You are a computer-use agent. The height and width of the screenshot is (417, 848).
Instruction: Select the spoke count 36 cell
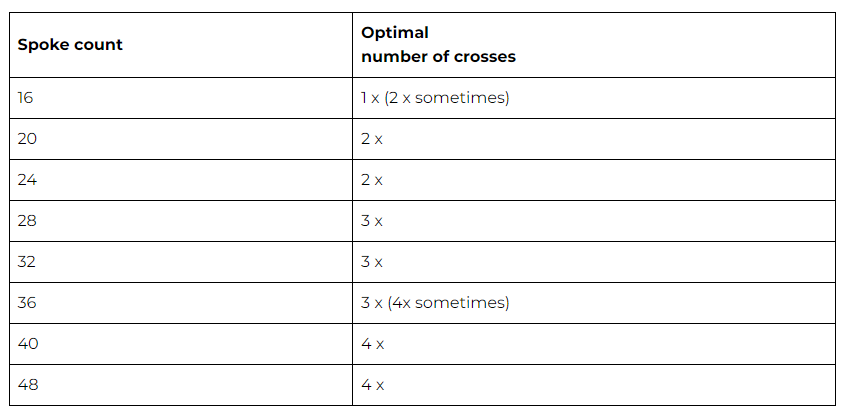pos(181,303)
